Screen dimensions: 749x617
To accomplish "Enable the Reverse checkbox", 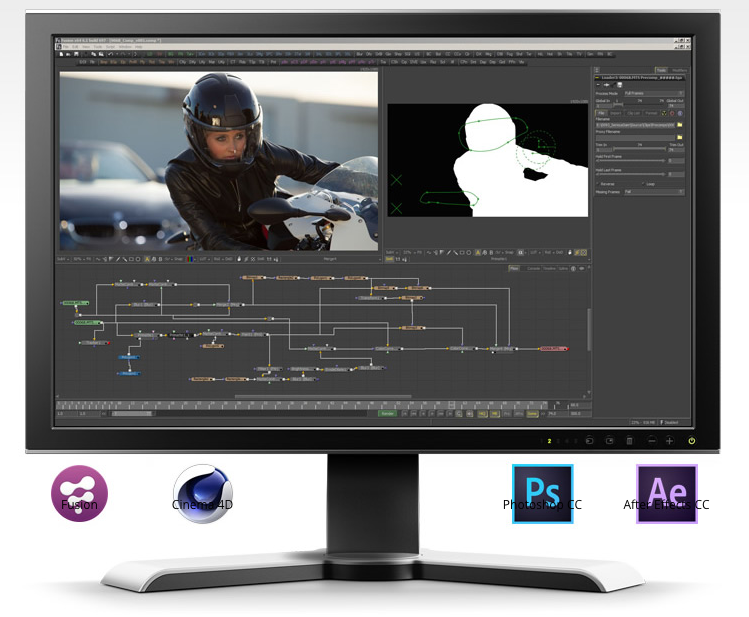I will [x=598, y=184].
